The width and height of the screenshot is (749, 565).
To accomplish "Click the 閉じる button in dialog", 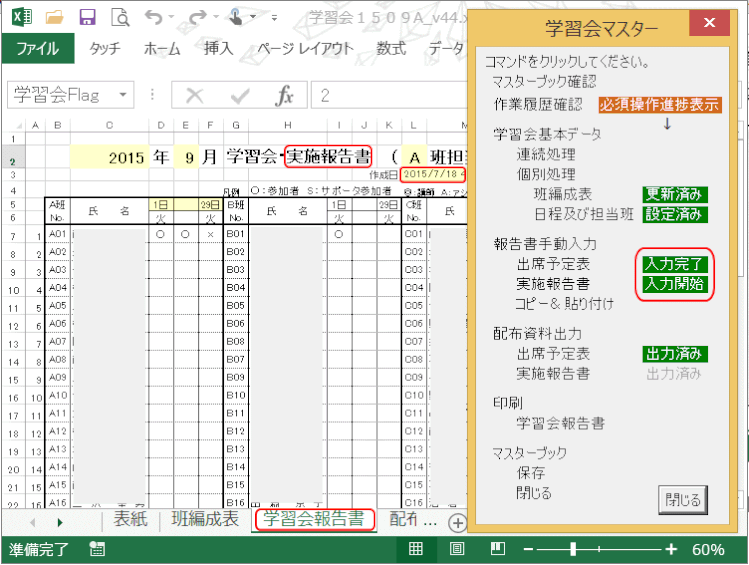I will [x=683, y=500].
